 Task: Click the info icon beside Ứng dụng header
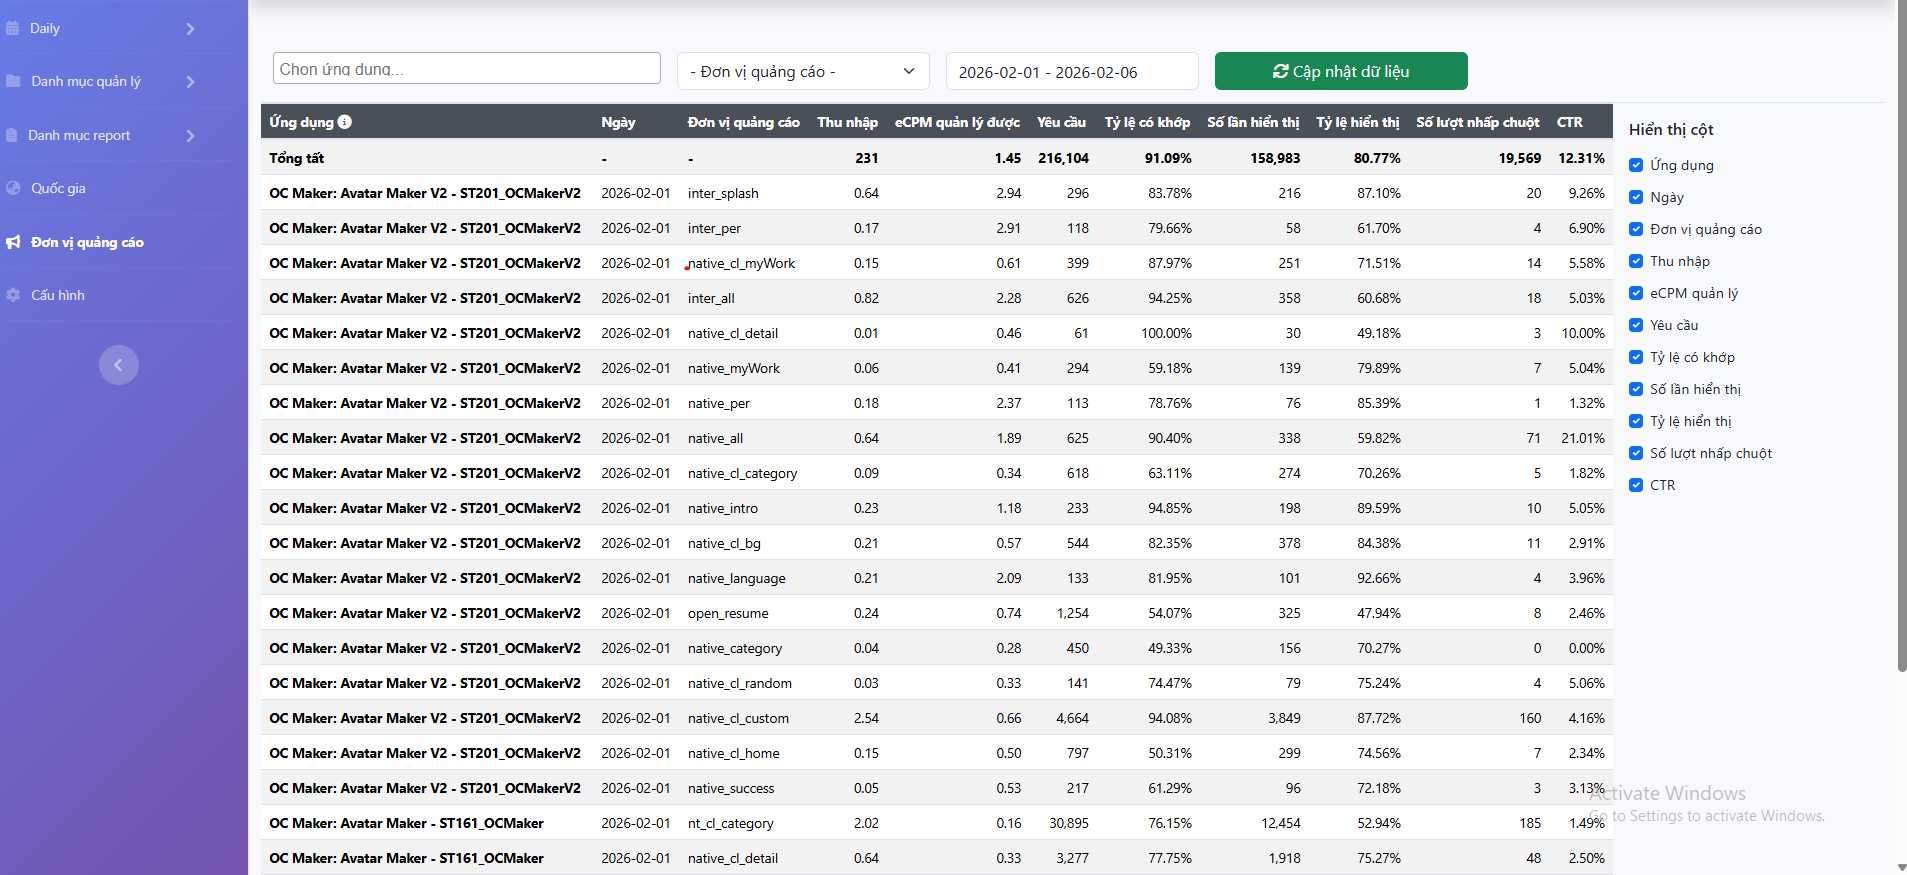coord(345,122)
